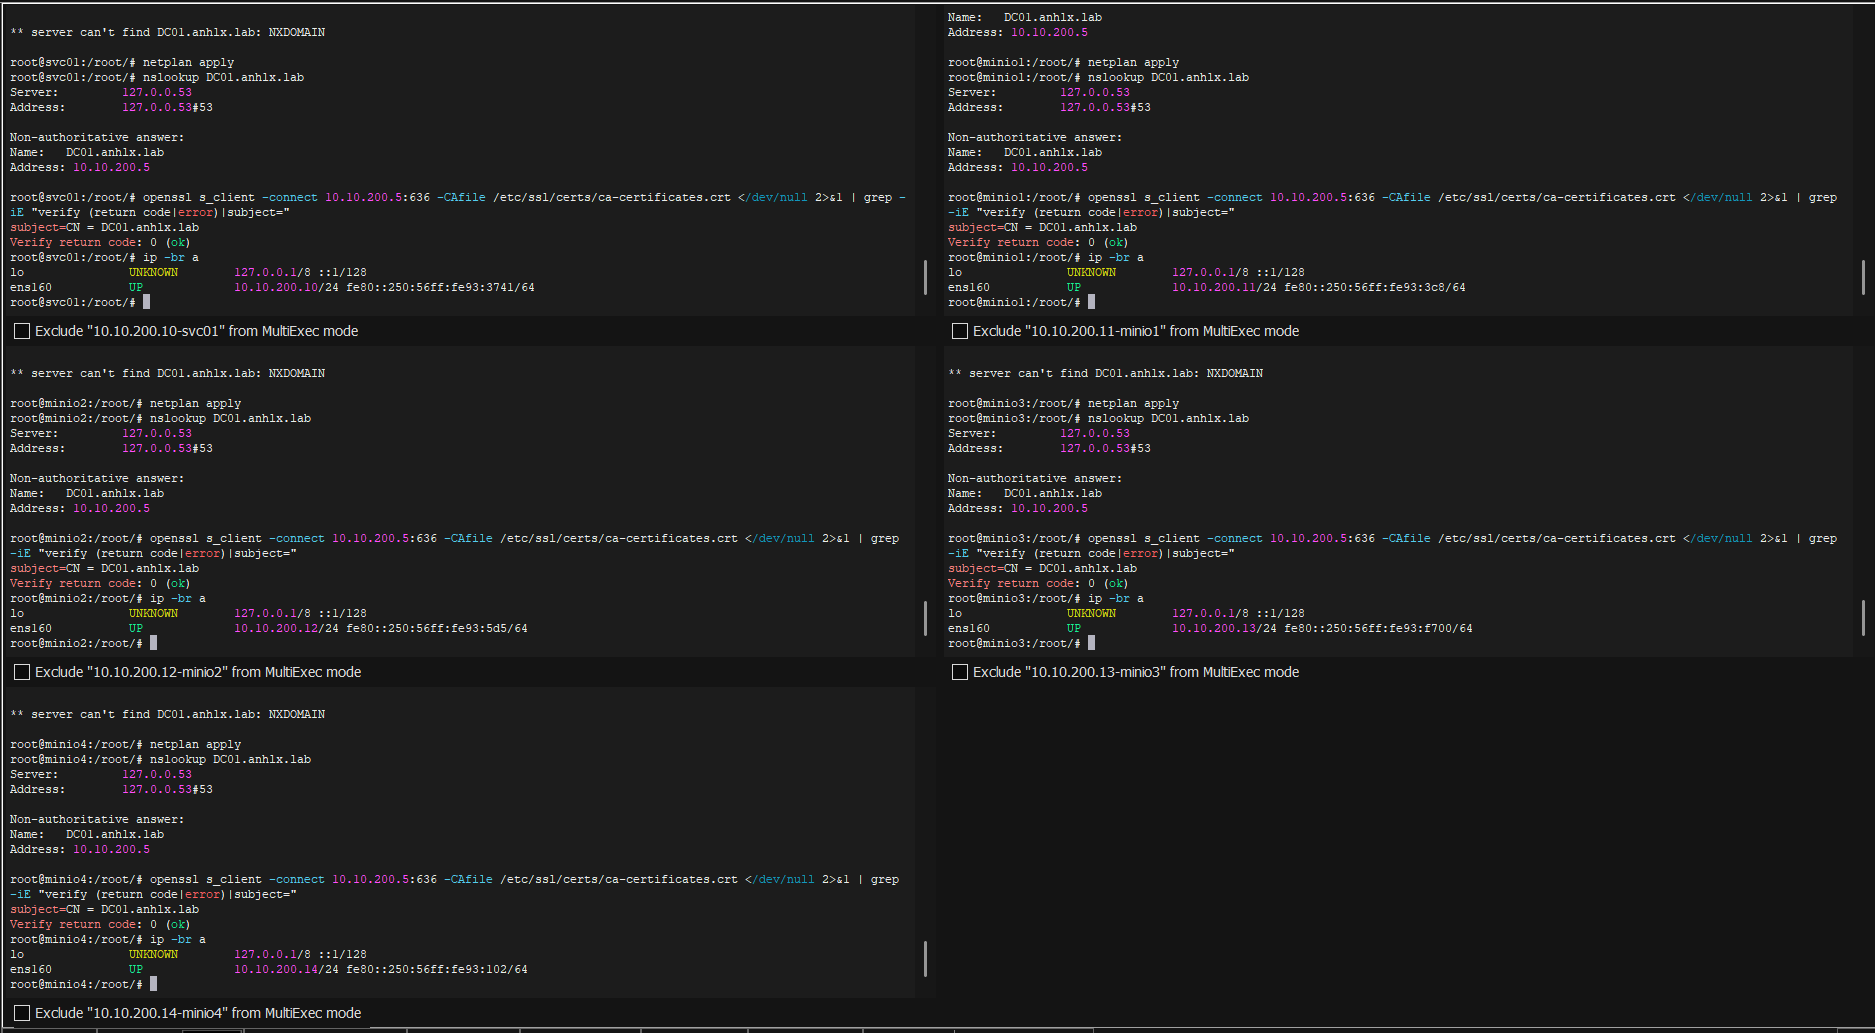
Task: Click the 10.10.200.10/24 address in svc01 terminal
Action: coord(286,288)
